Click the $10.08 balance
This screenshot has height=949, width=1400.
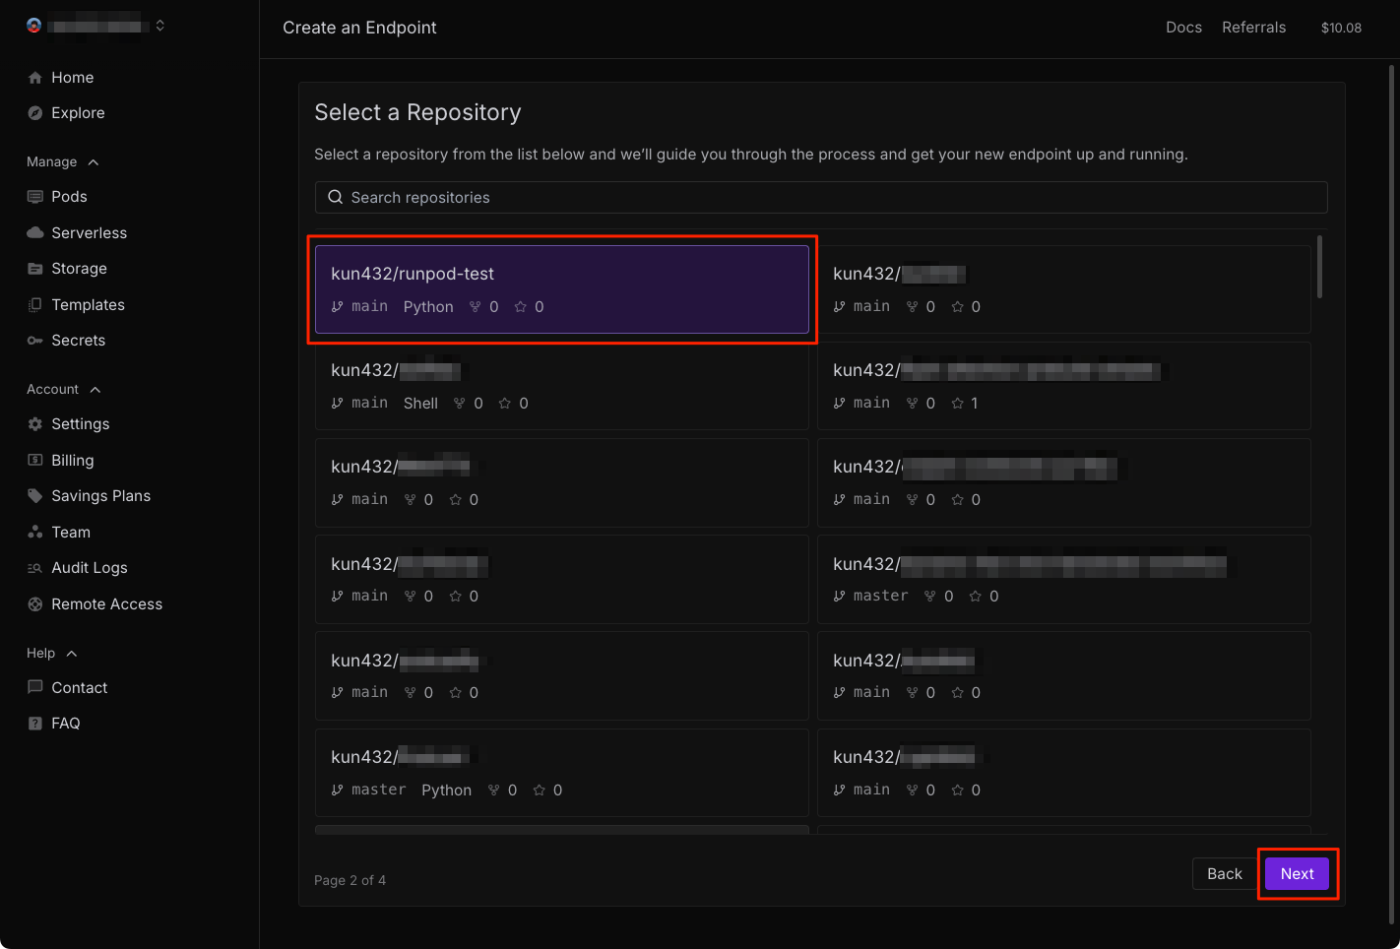pos(1341,28)
